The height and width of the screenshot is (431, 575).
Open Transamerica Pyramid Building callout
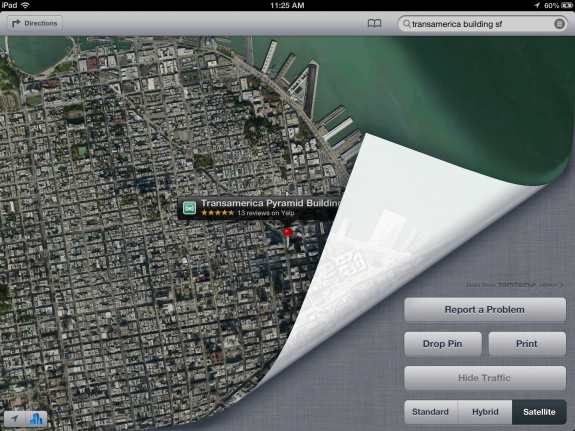(x=260, y=208)
